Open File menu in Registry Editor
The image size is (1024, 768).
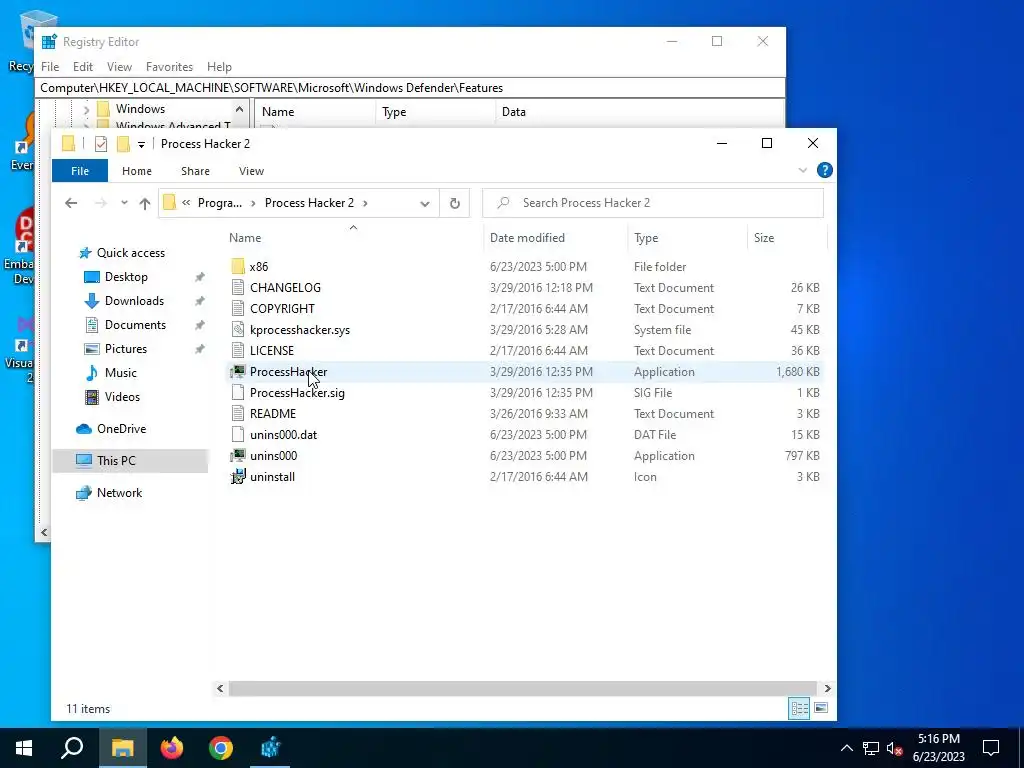click(50, 67)
